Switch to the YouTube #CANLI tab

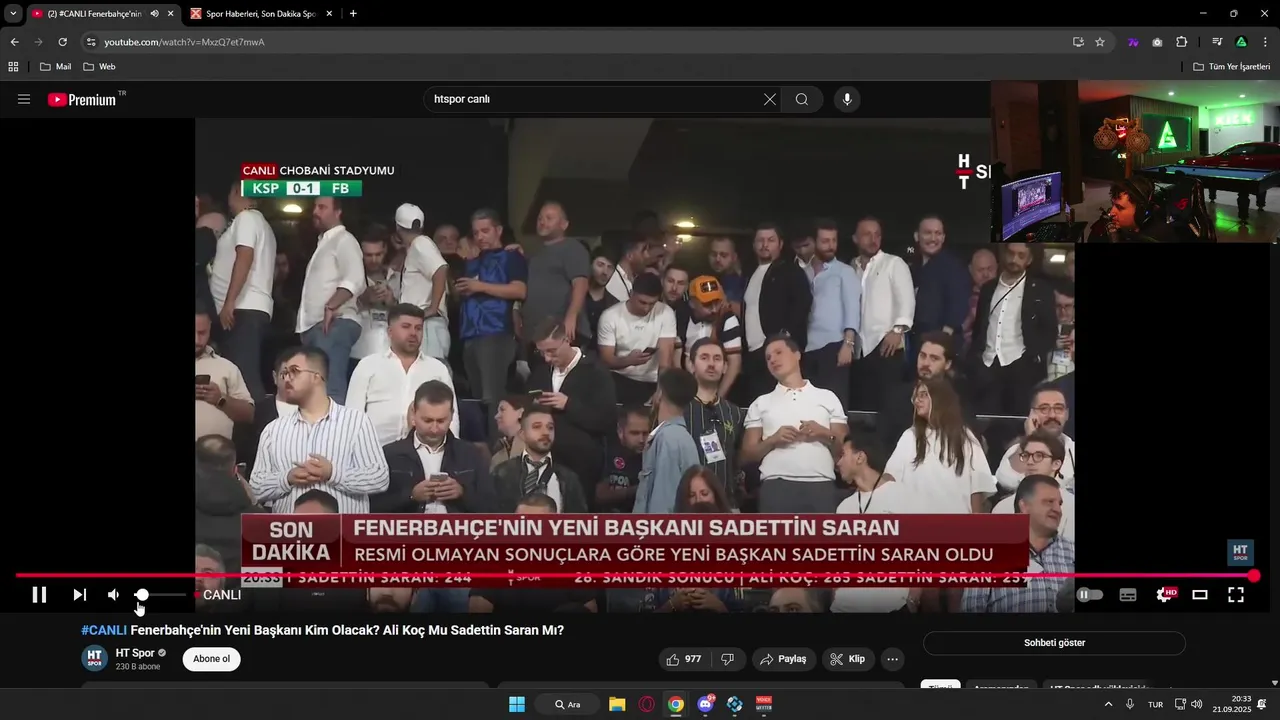(95, 13)
